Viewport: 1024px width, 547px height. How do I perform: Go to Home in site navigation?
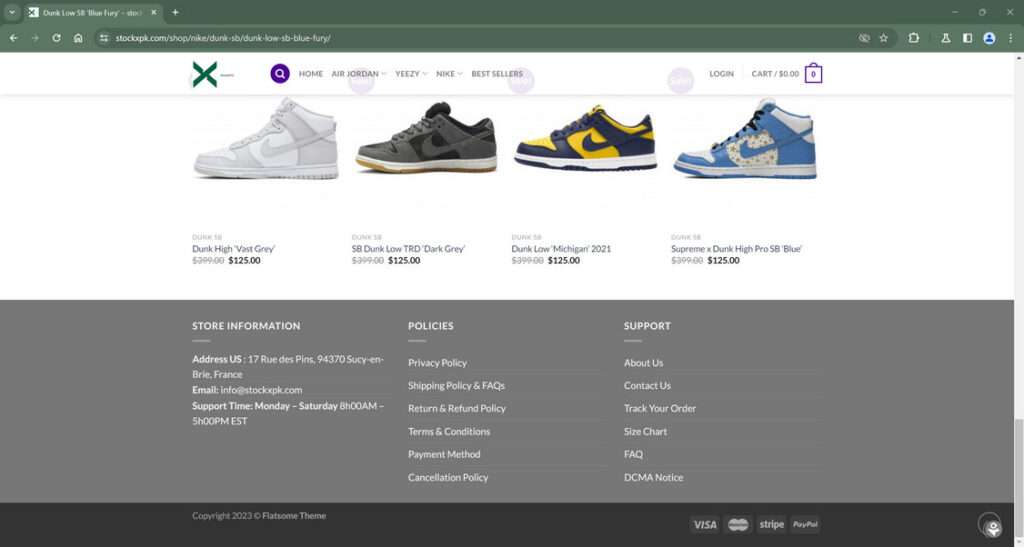311,74
